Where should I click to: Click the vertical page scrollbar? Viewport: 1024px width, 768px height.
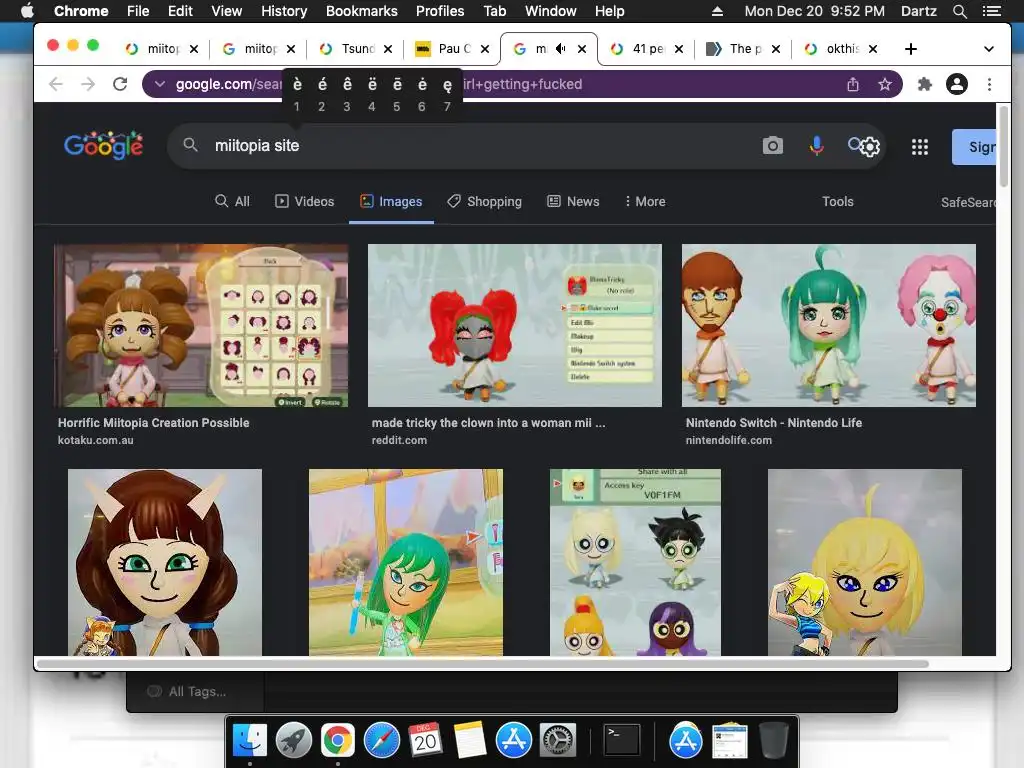1004,146
